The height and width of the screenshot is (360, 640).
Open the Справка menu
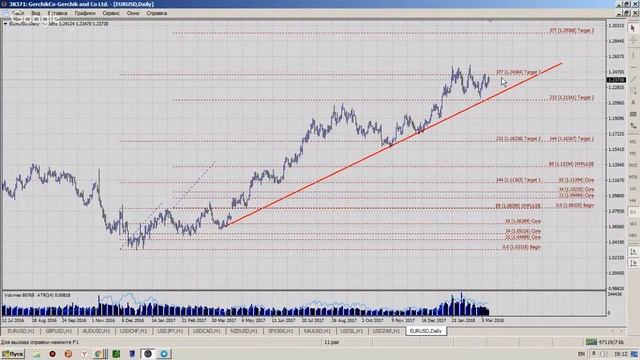[157, 13]
